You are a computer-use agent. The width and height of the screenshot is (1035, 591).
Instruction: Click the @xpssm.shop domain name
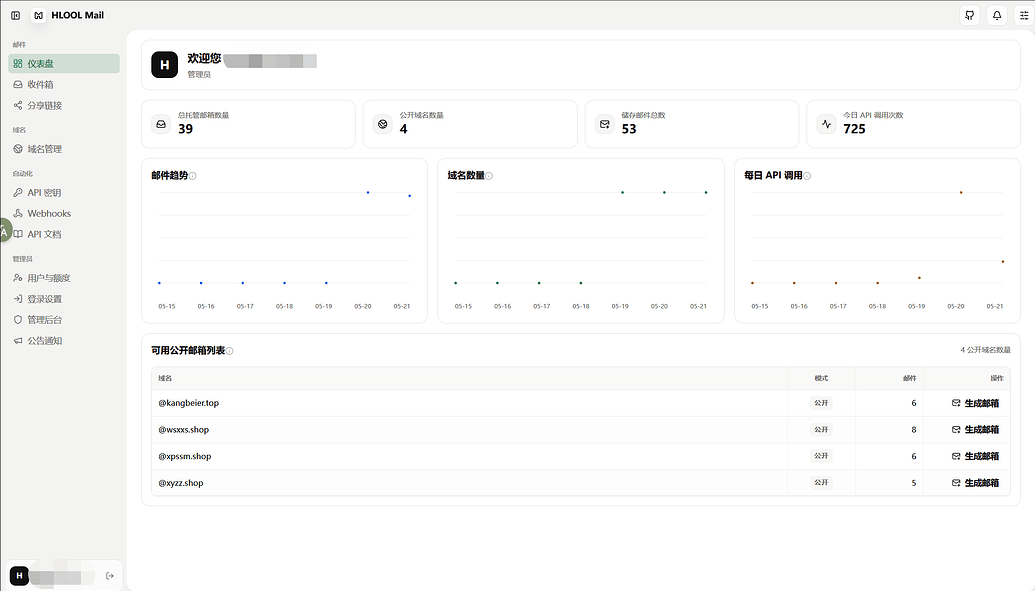pos(185,456)
